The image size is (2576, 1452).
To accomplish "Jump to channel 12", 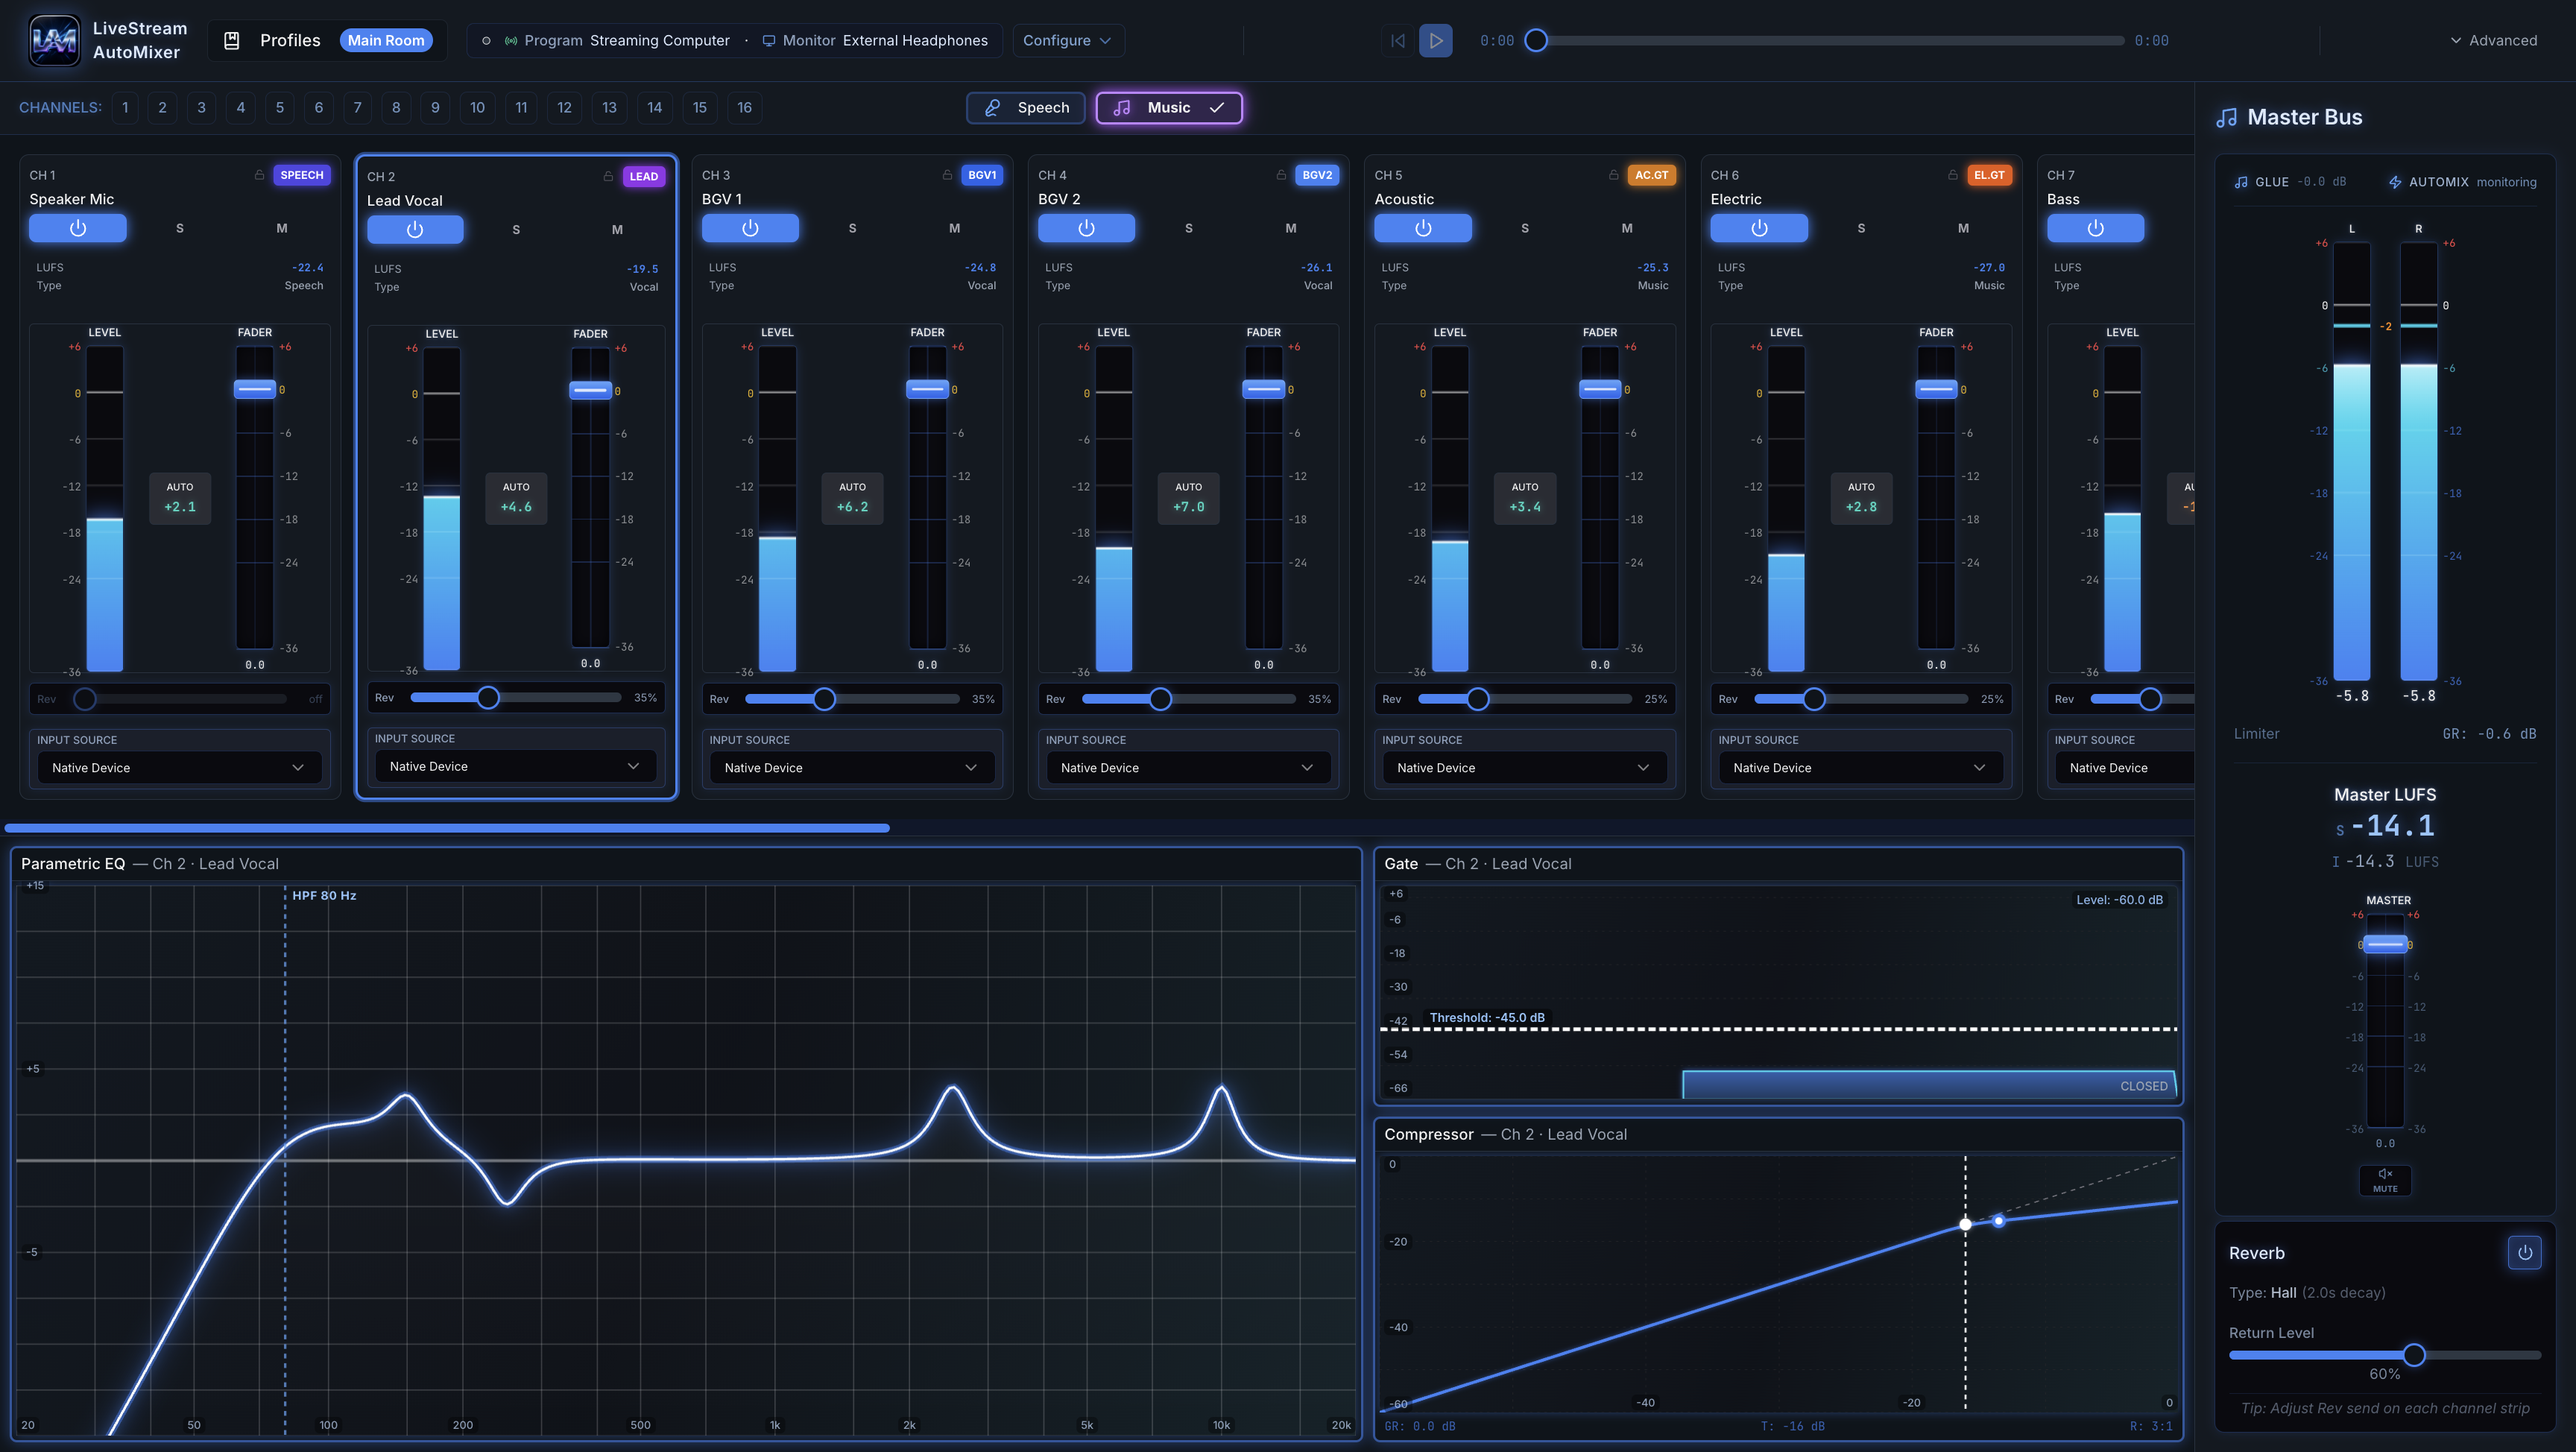I will pos(564,107).
